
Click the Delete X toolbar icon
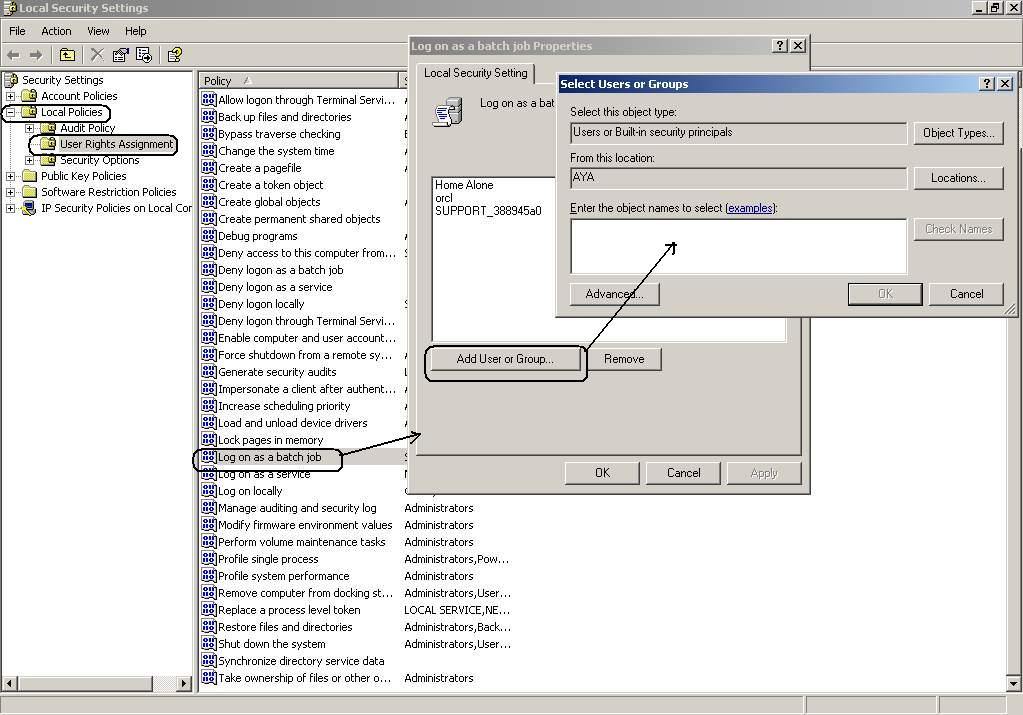(97, 55)
